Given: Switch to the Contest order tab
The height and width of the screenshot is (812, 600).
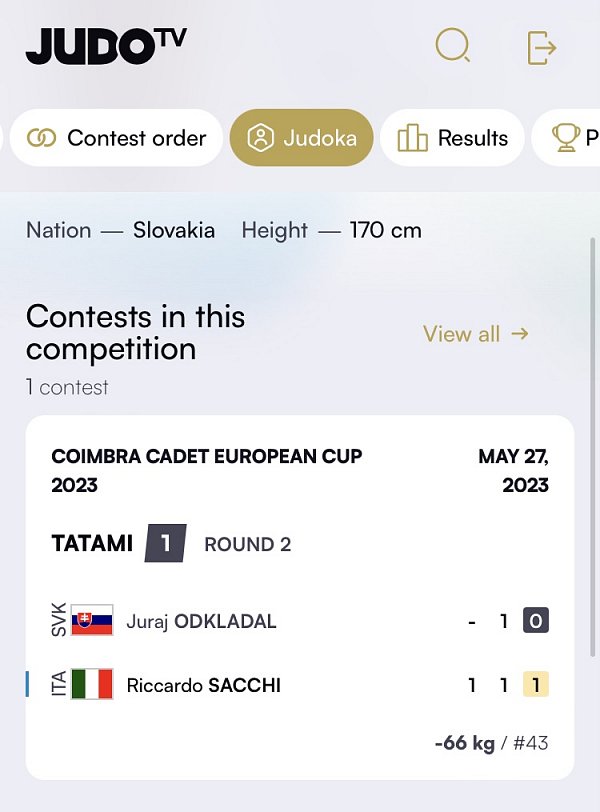Looking at the screenshot, I should click(x=116, y=138).
